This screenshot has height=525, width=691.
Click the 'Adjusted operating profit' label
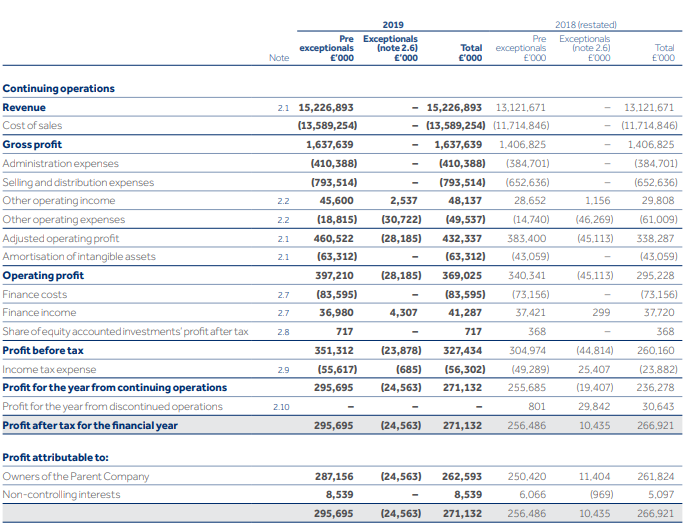tap(61, 238)
